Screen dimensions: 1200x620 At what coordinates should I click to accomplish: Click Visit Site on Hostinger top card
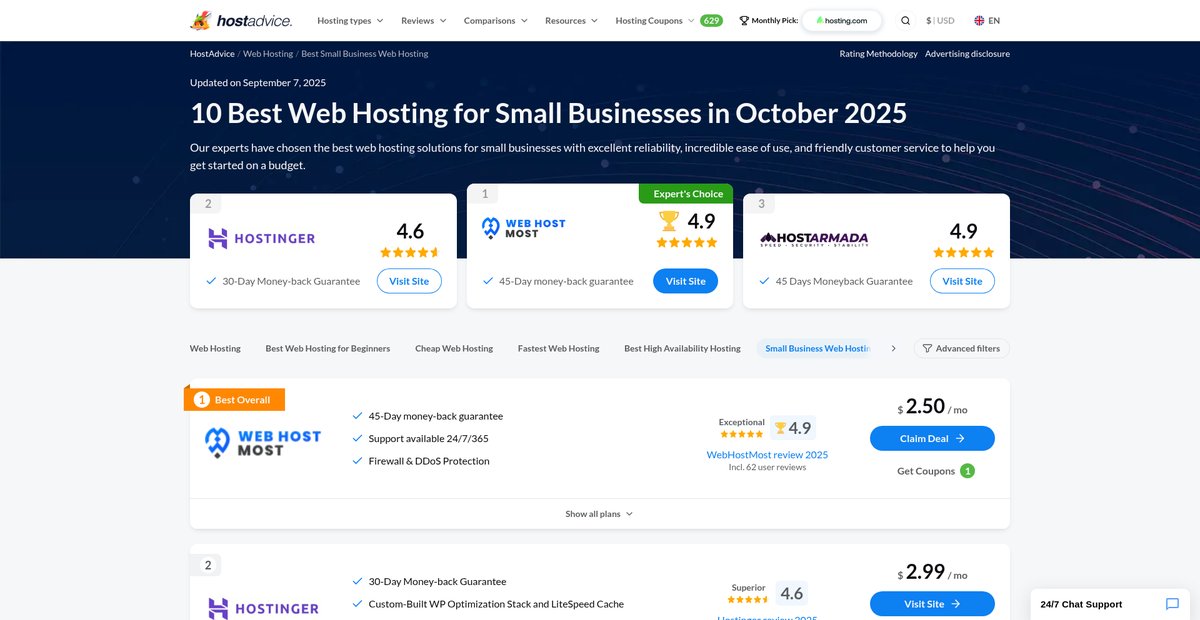tap(409, 281)
